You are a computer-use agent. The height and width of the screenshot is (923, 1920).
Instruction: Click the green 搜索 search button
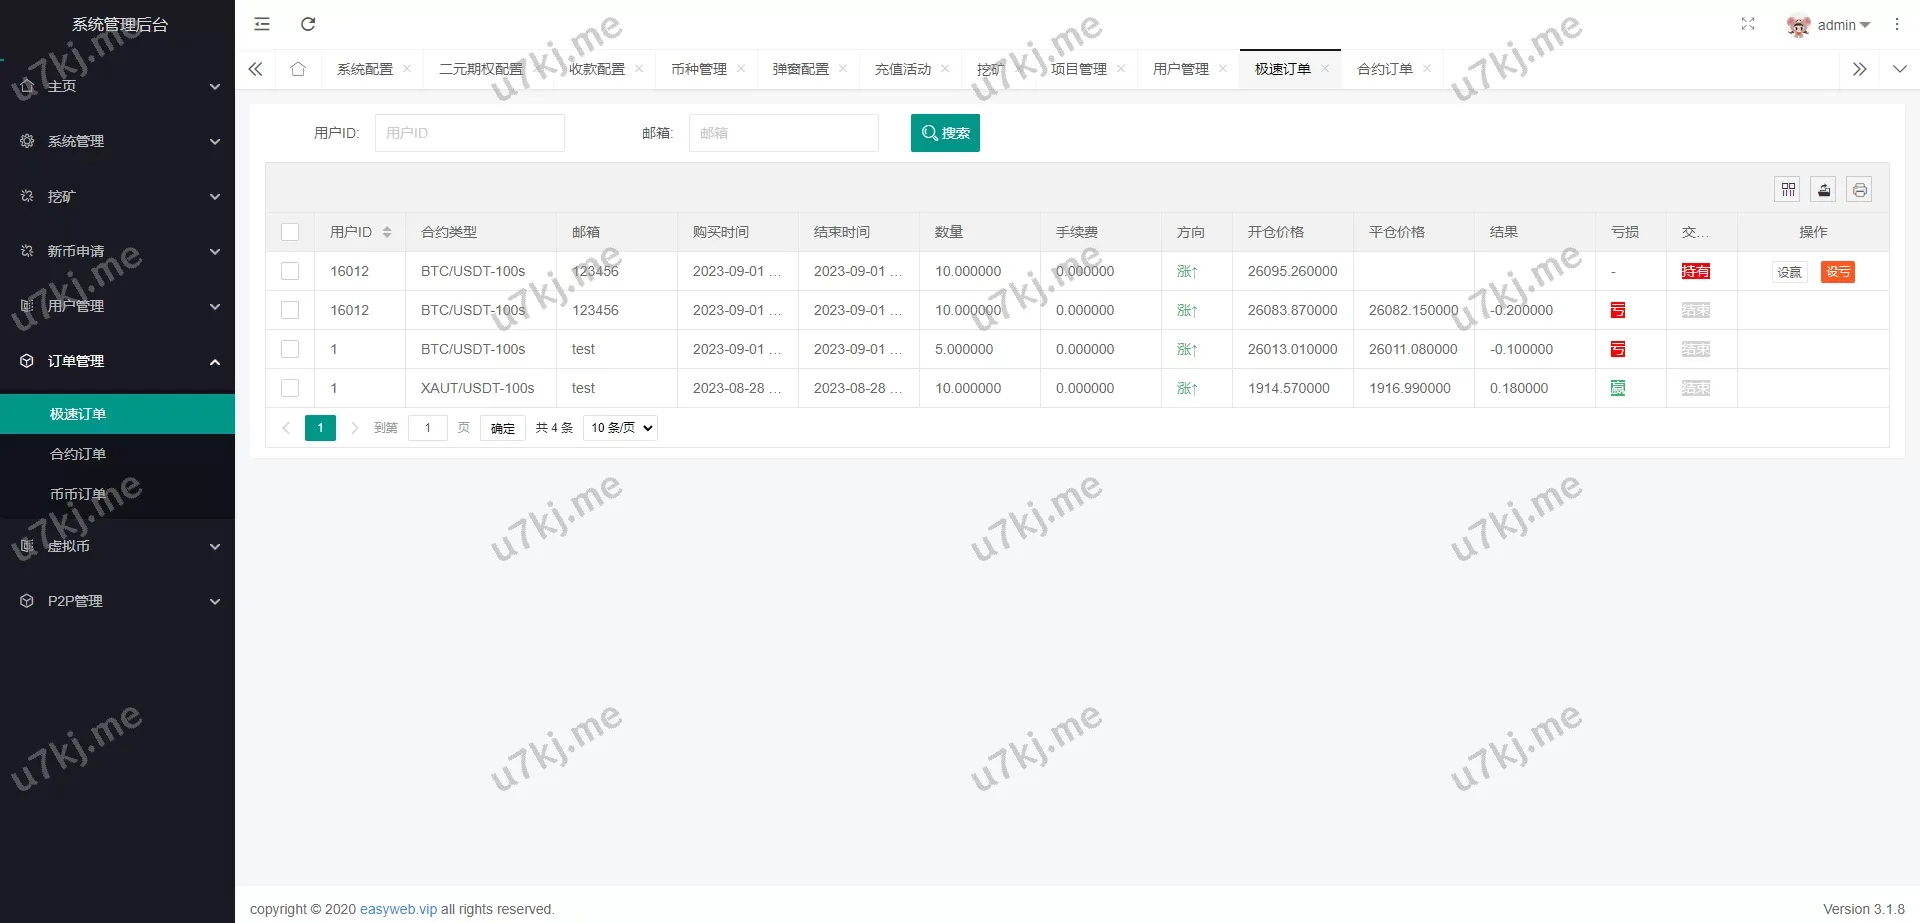coord(945,133)
